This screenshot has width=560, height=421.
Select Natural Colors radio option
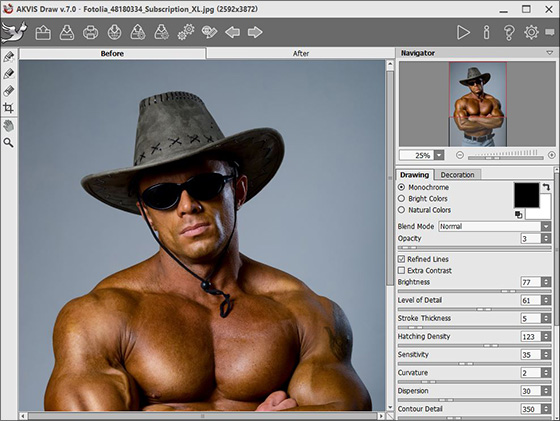(x=401, y=210)
